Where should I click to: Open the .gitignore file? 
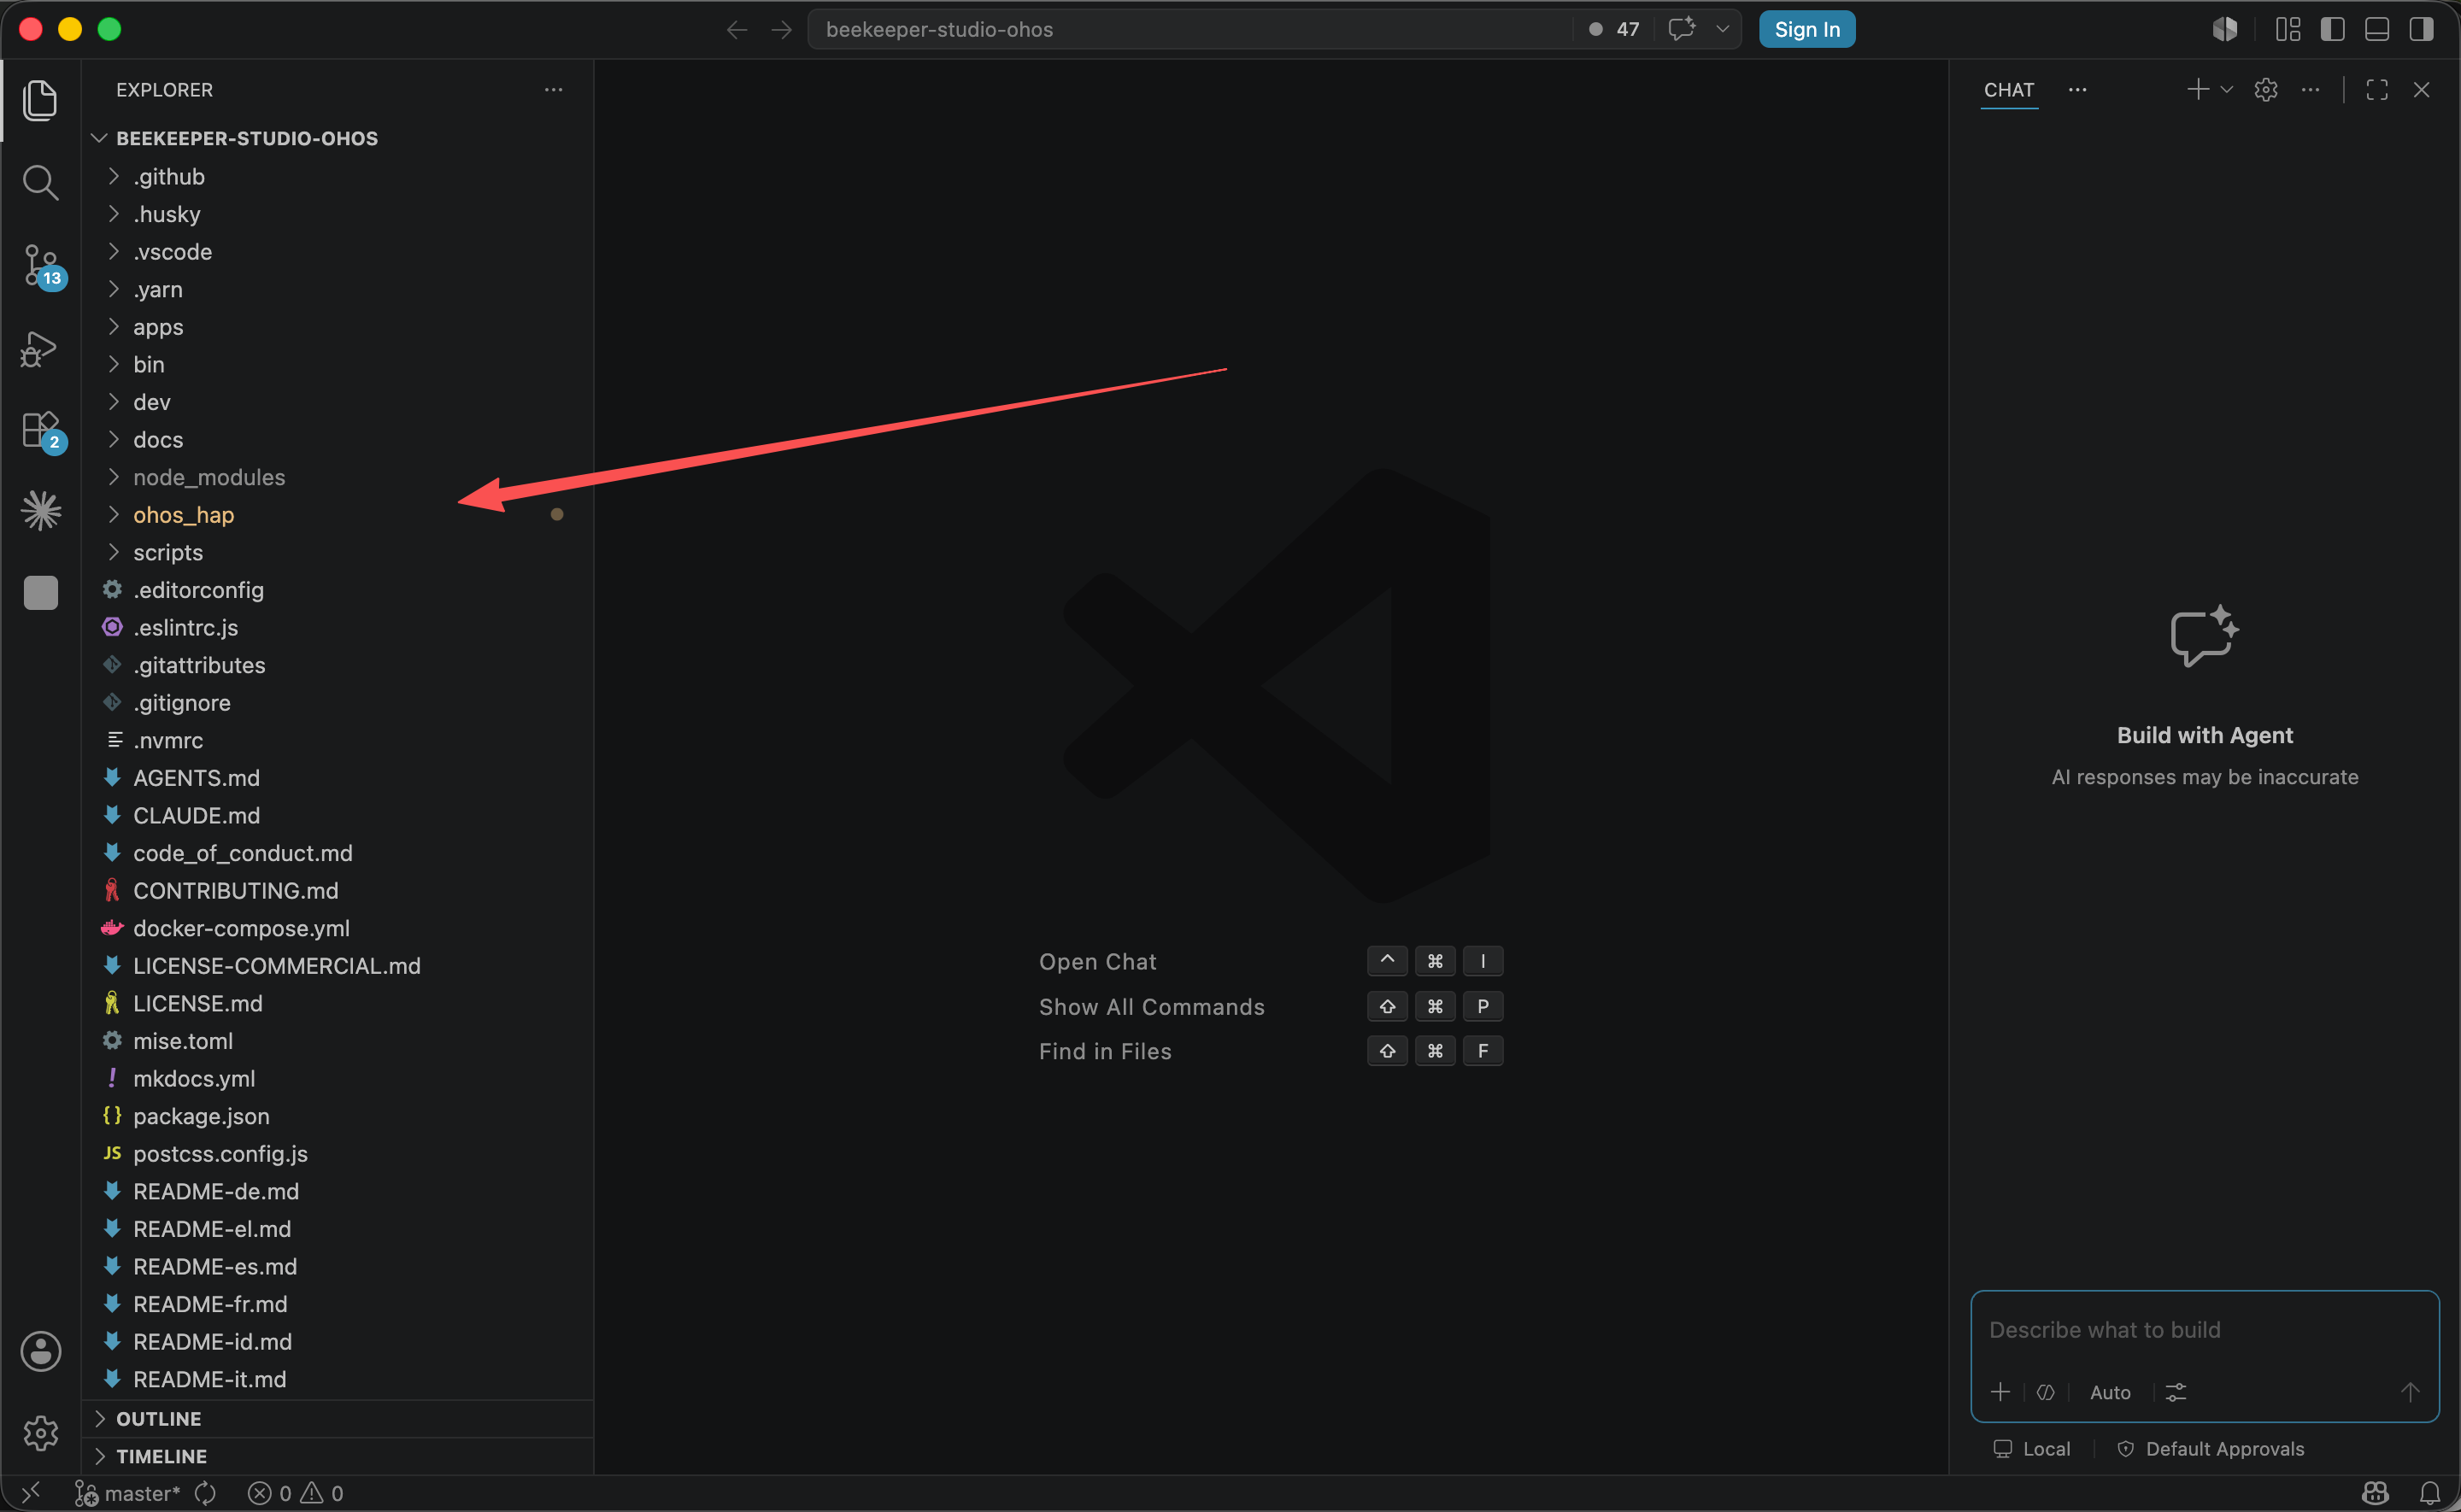(x=338, y=703)
